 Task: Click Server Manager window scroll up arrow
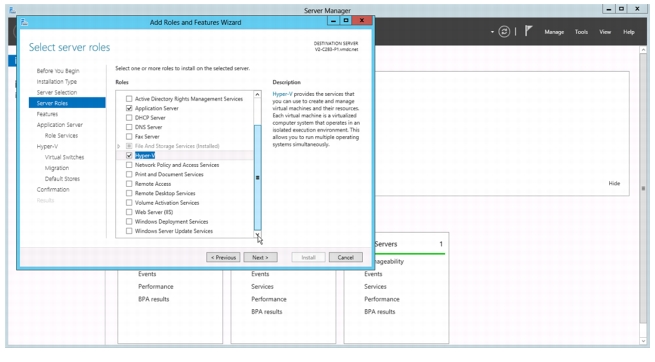pos(643,50)
